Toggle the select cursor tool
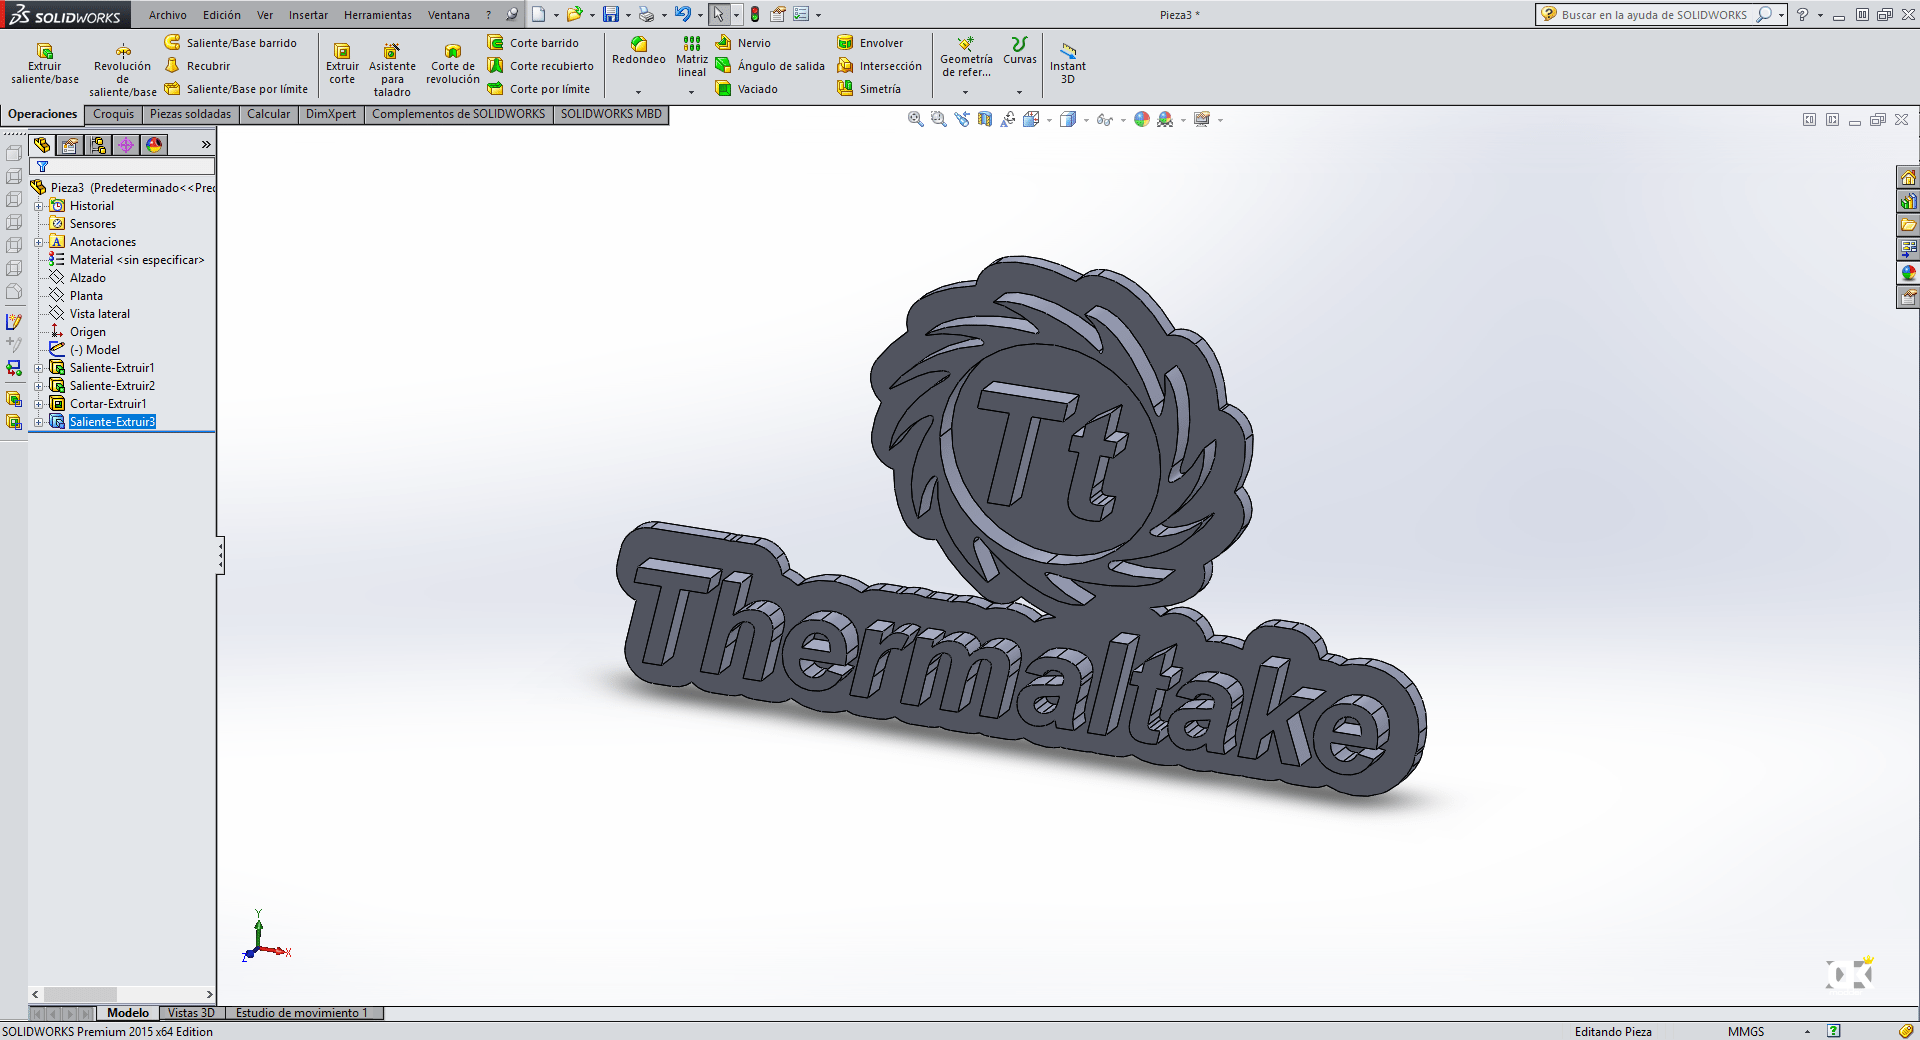This screenshot has width=1920, height=1040. 718,14
